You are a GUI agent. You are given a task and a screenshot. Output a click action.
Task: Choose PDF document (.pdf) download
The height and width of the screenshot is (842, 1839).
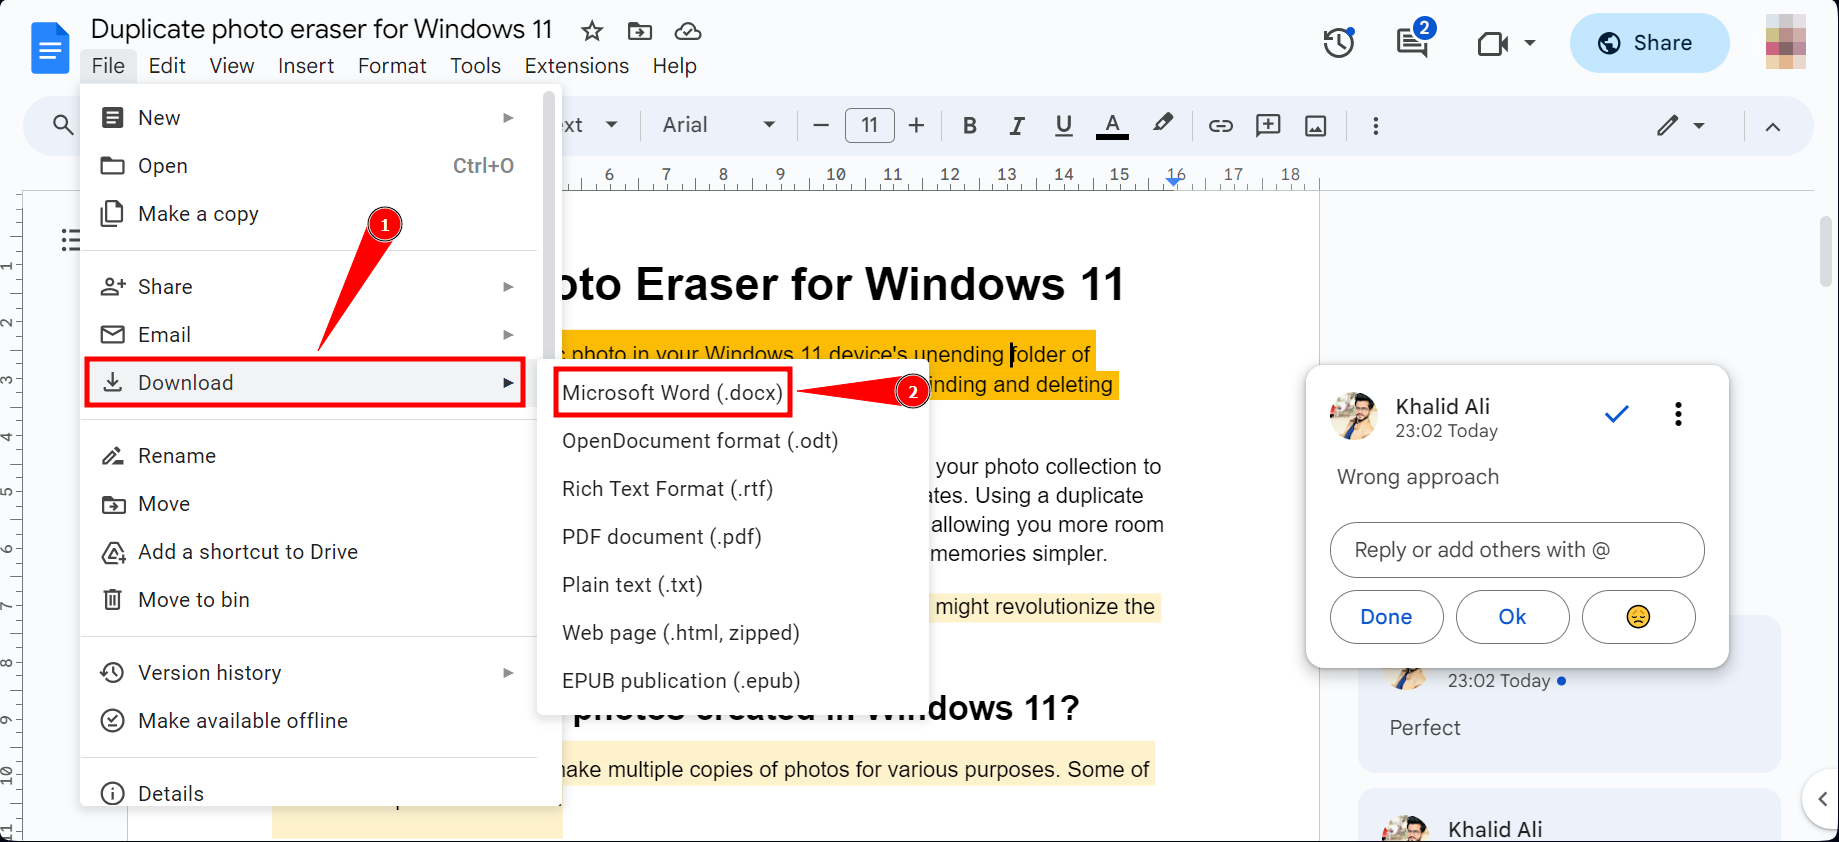coord(662,537)
